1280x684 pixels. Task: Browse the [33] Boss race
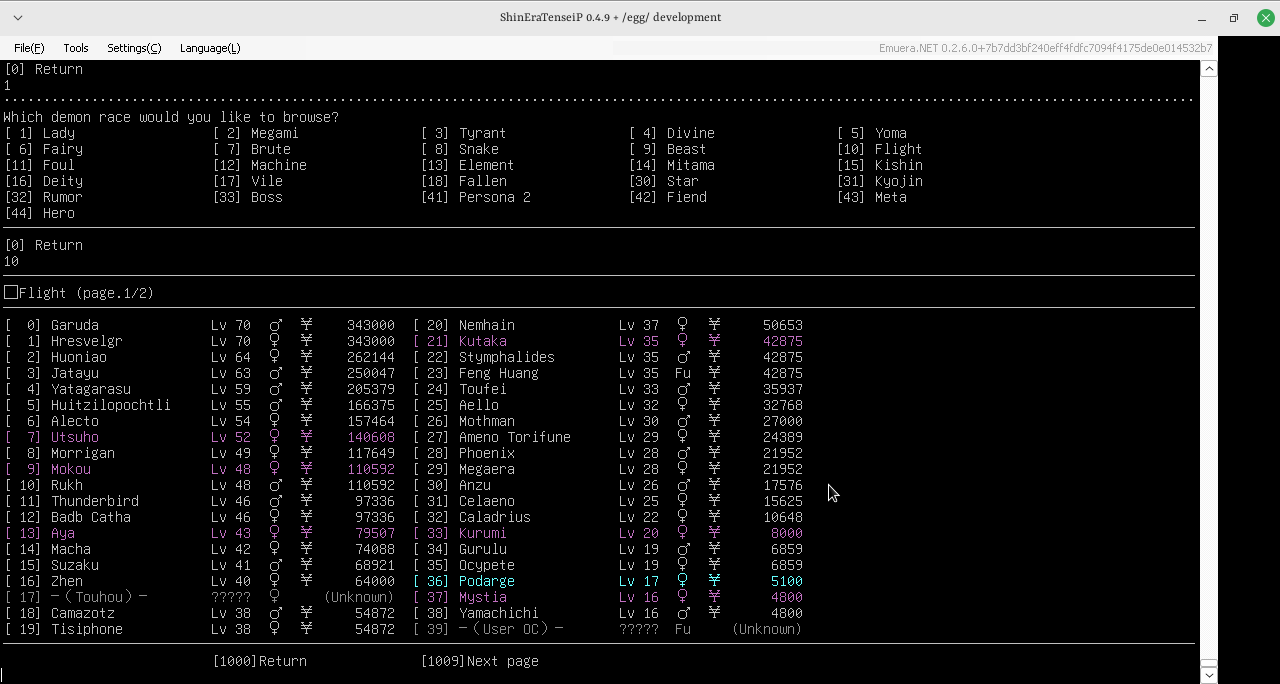(248, 197)
